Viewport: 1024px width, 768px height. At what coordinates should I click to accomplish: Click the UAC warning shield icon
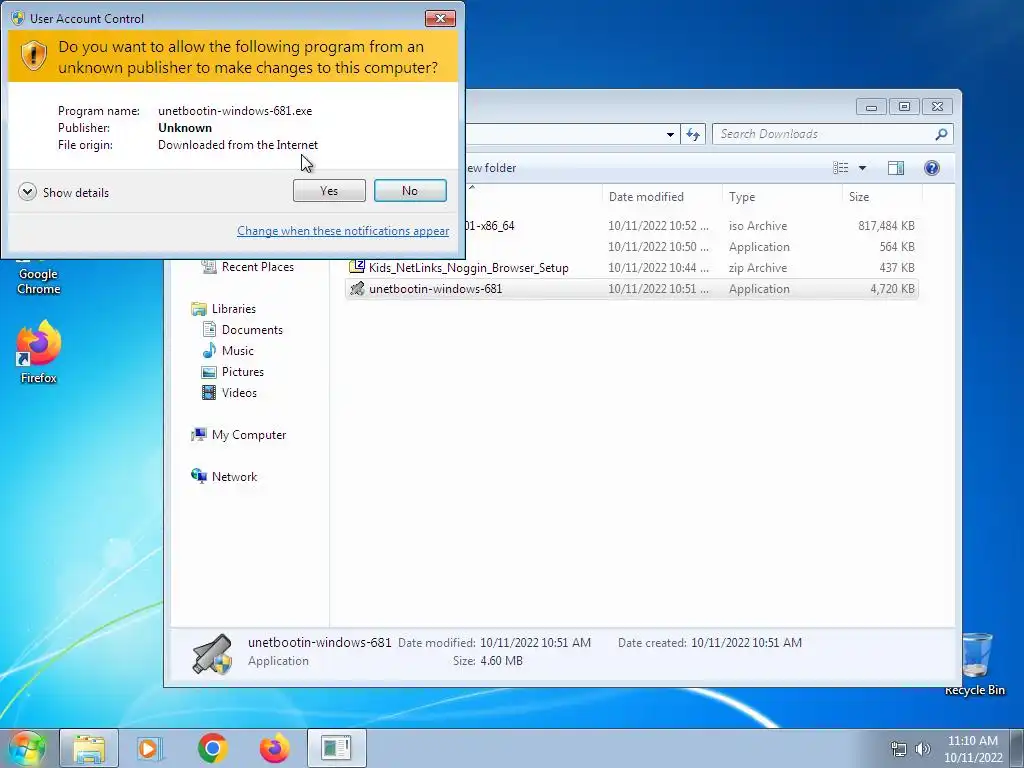[33, 56]
